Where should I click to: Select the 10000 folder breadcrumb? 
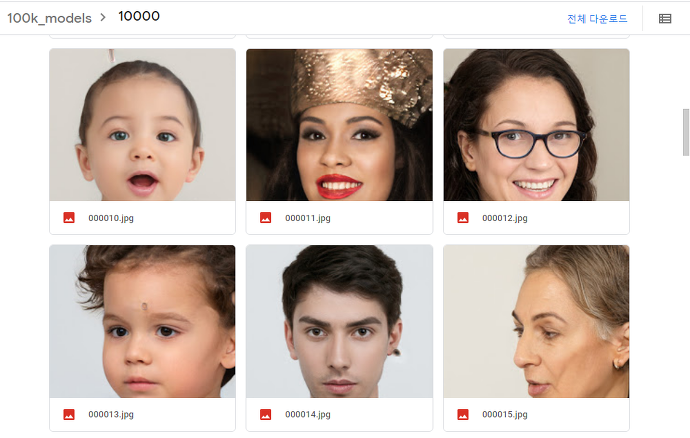(x=139, y=16)
